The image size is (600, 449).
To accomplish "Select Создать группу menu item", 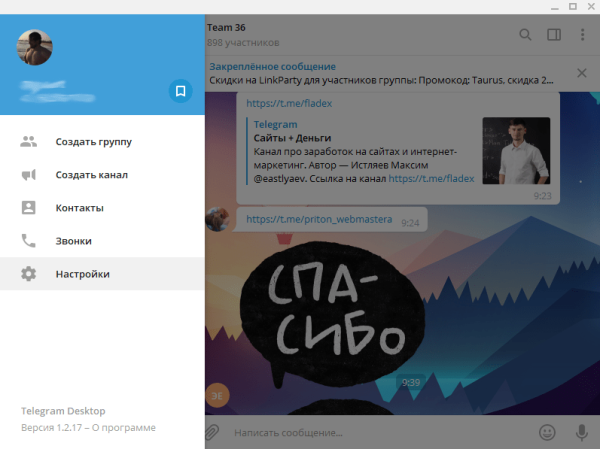I will click(93, 142).
